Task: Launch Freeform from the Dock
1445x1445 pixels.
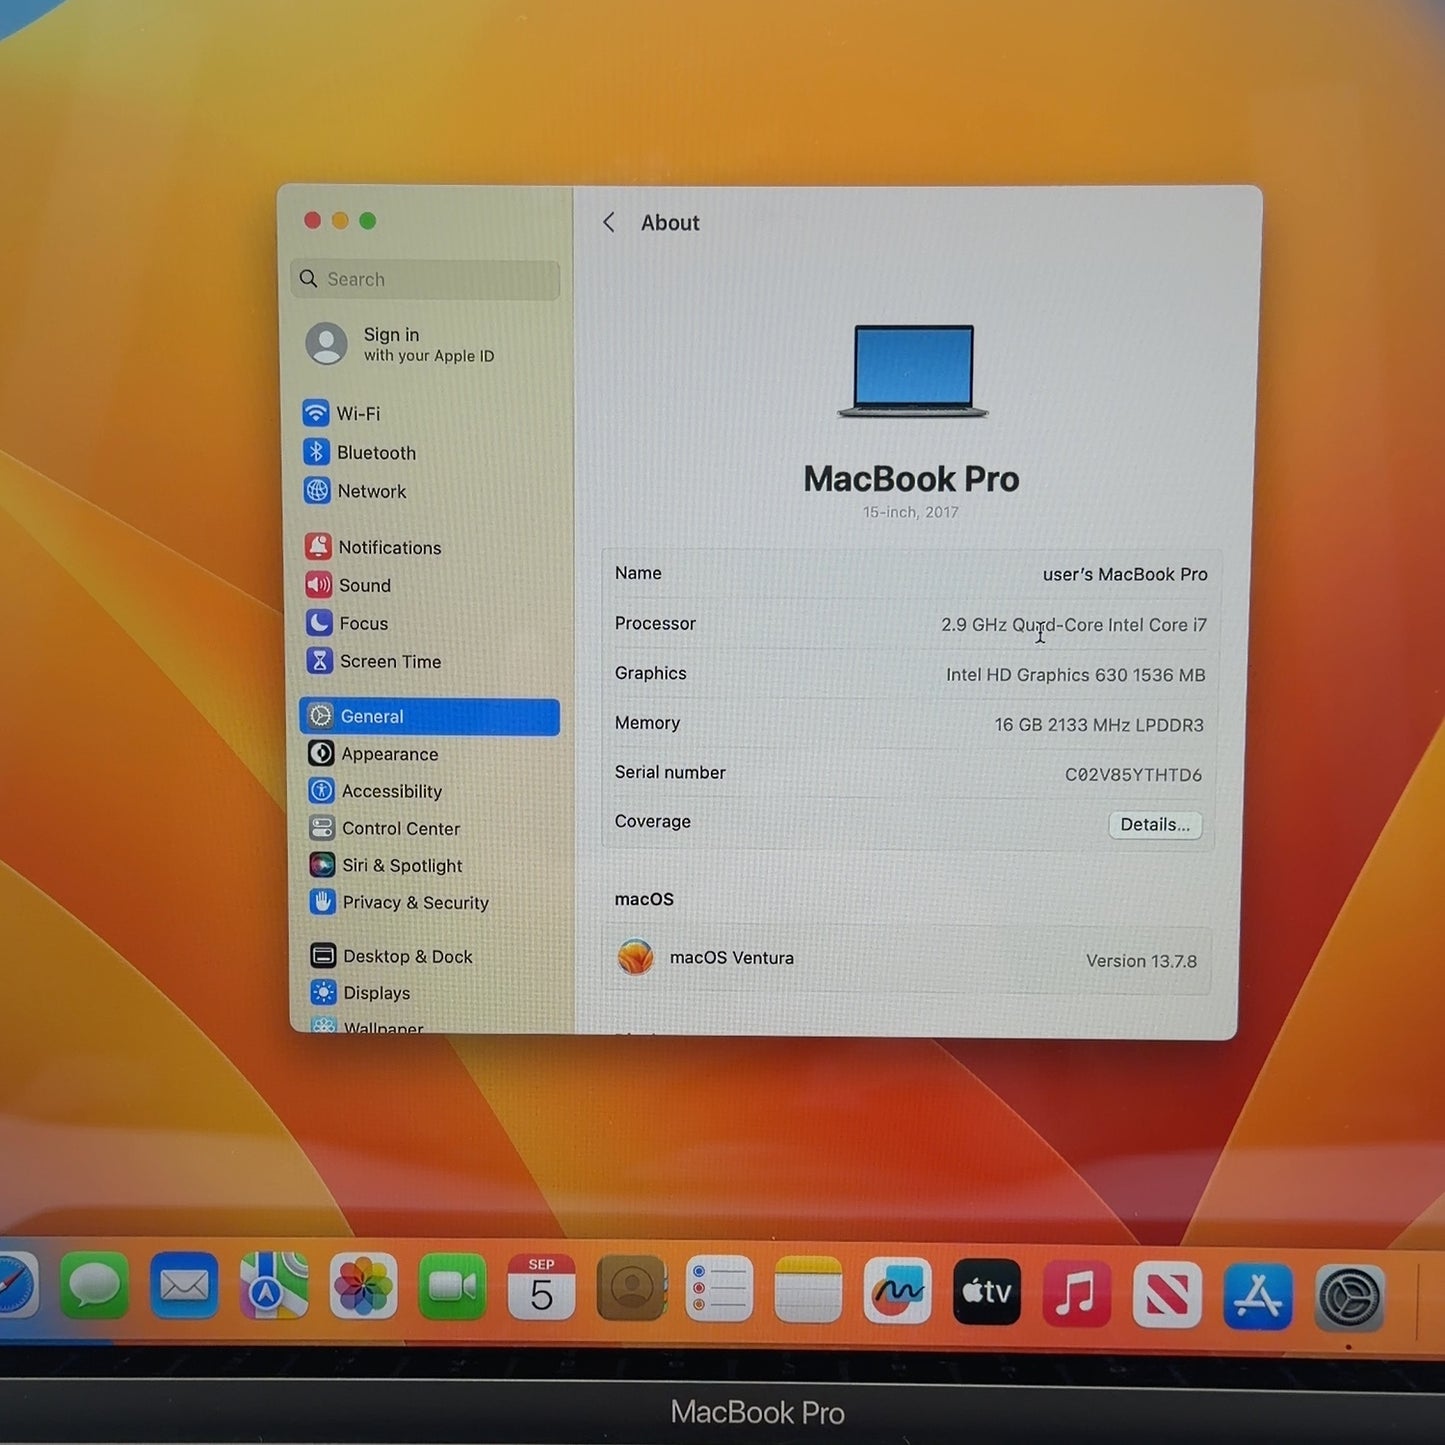Action: coord(897,1292)
